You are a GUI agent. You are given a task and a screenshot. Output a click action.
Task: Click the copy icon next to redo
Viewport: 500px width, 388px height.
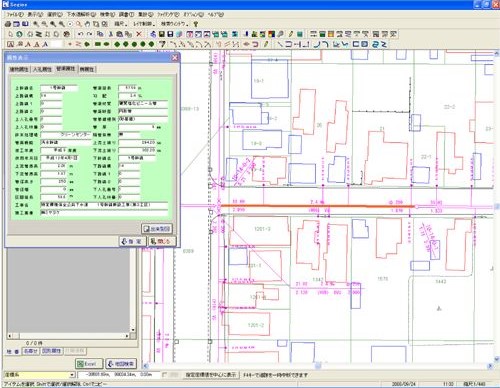coord(100,34)
